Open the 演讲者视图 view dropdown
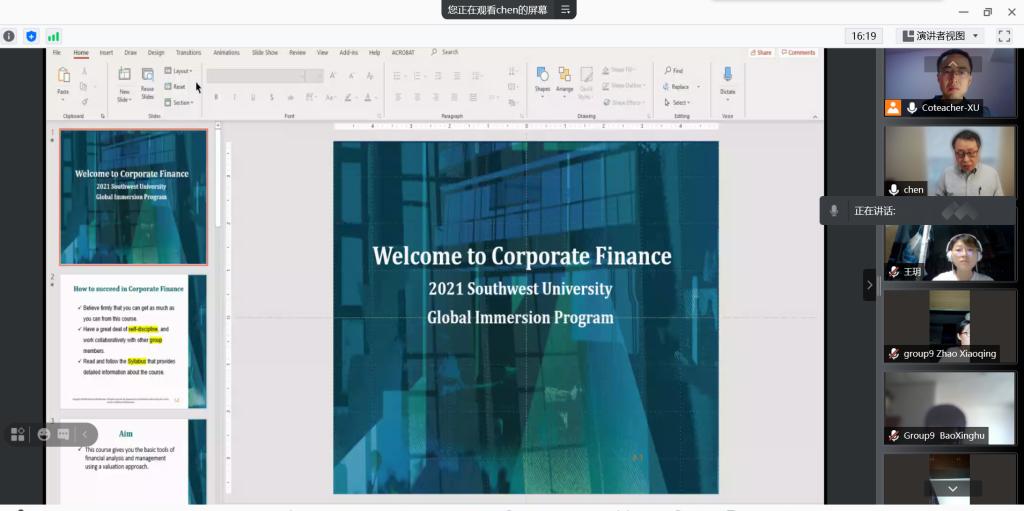The image size is (1024, 511). [x=941, y=36]
